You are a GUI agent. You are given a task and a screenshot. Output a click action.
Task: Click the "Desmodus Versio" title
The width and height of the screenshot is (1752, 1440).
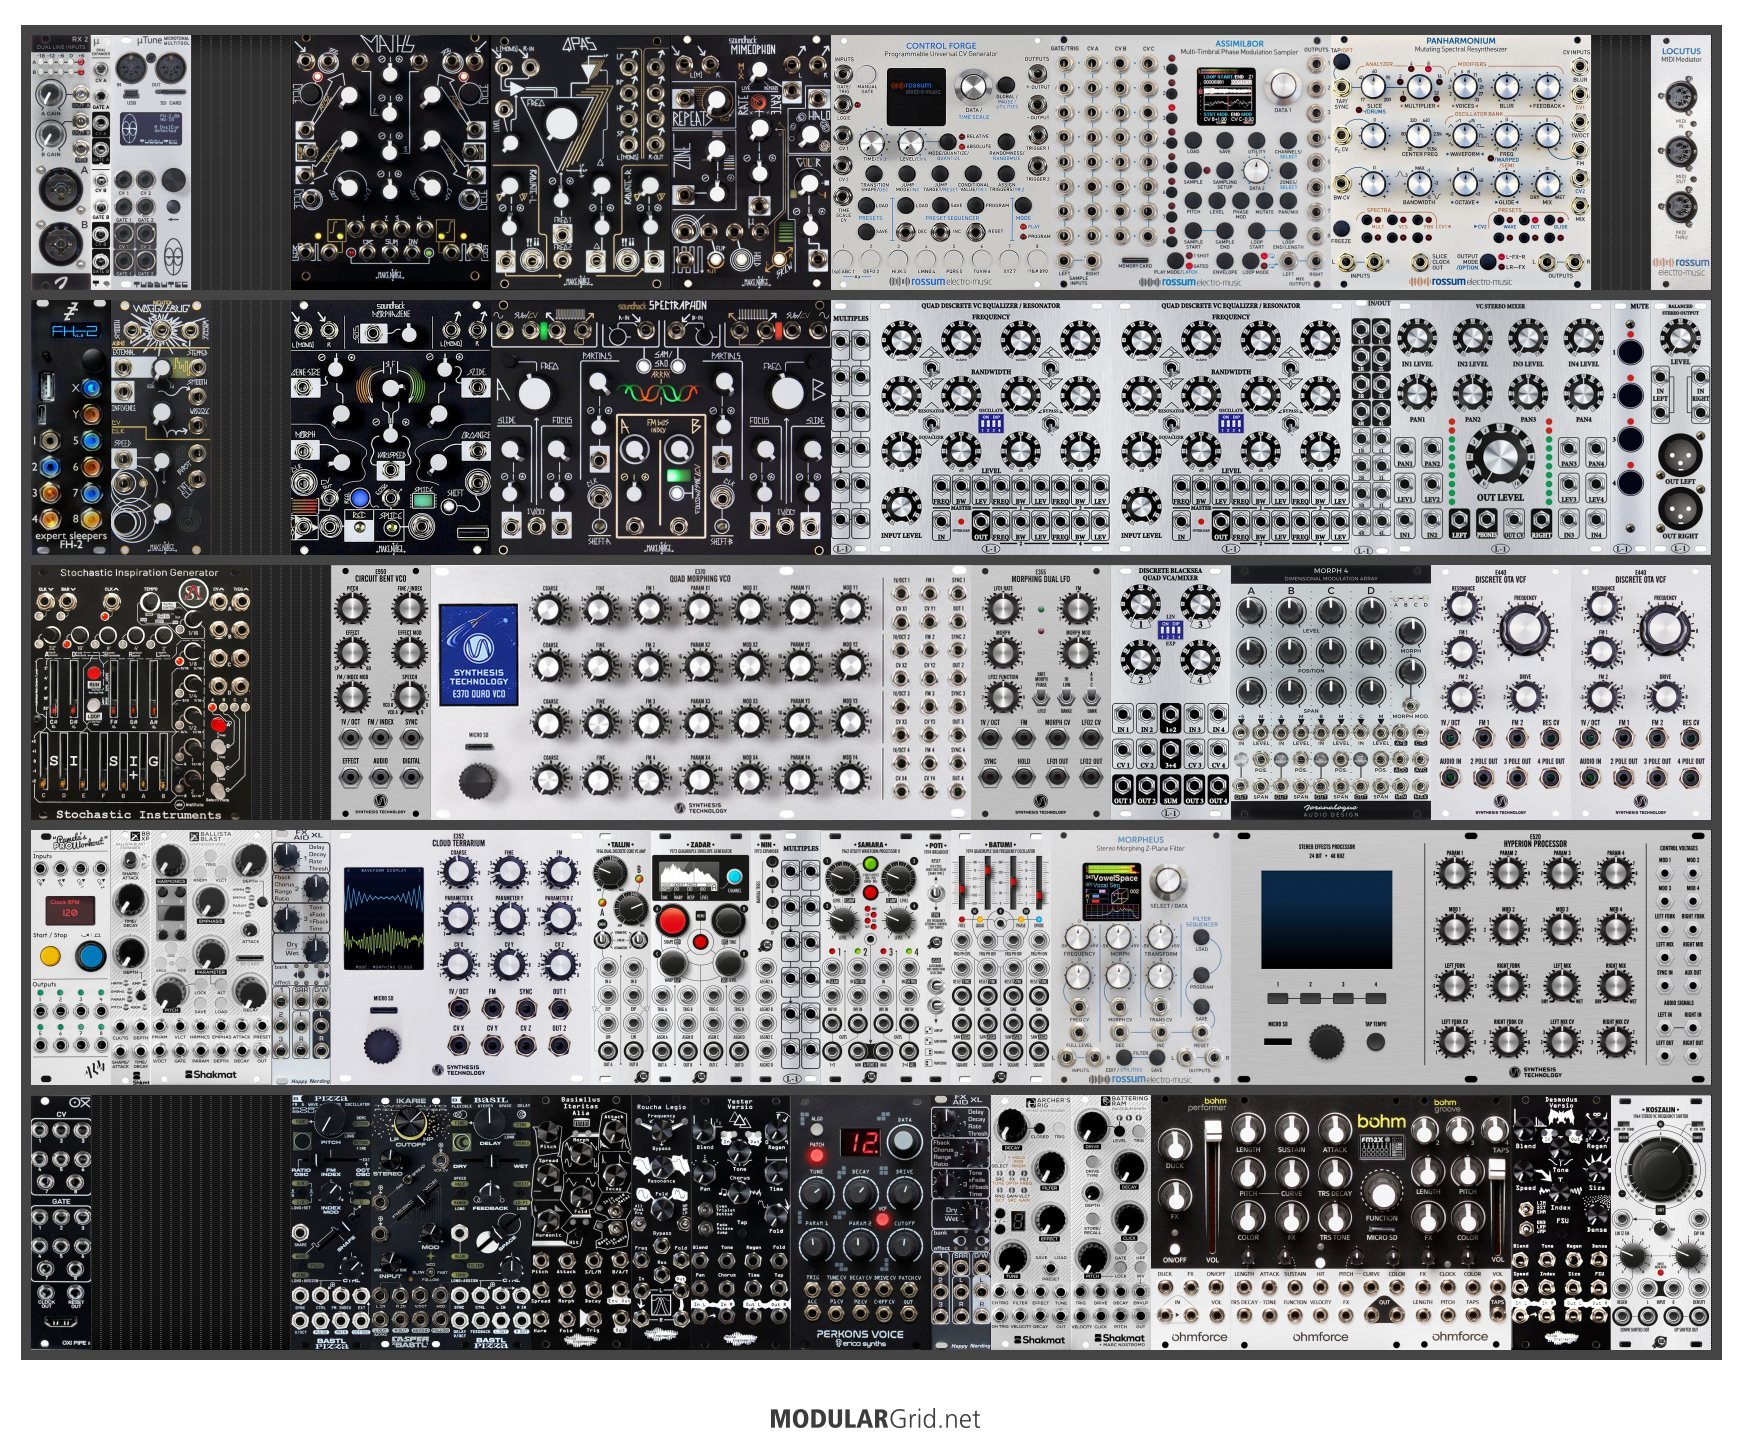click(x=1561, y=1104)
